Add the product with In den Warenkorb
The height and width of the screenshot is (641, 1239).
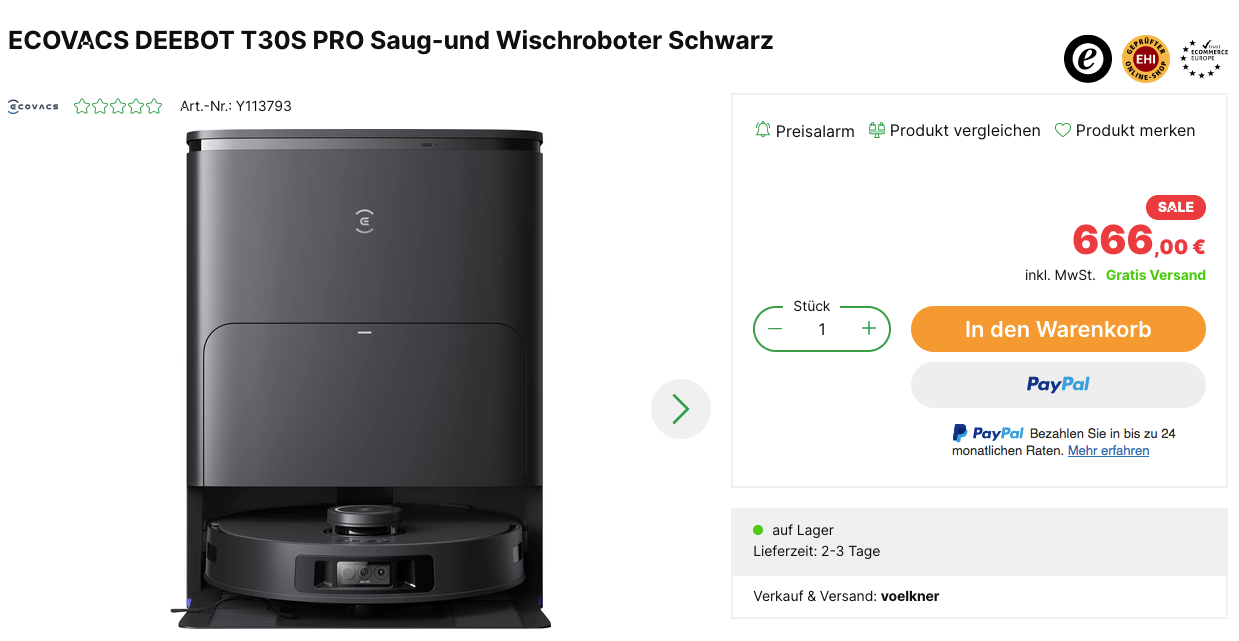tap(1058, 329)
